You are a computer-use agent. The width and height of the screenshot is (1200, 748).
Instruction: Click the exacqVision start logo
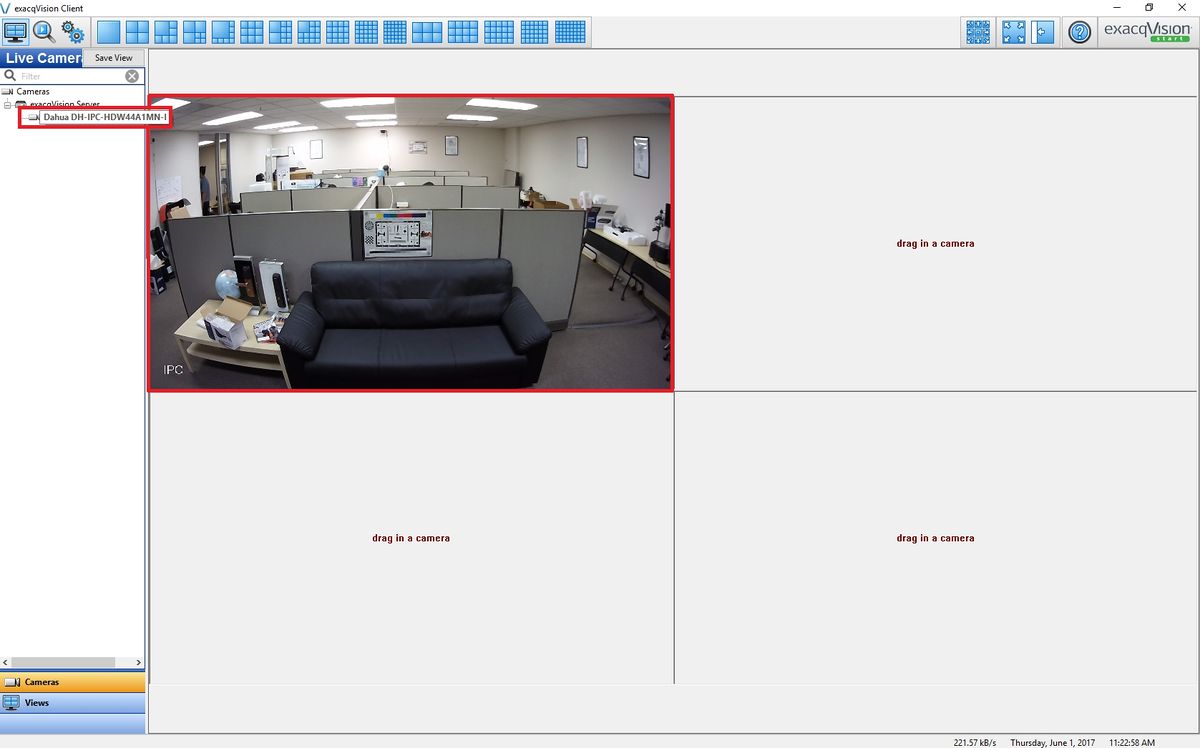pos(1146,32)
